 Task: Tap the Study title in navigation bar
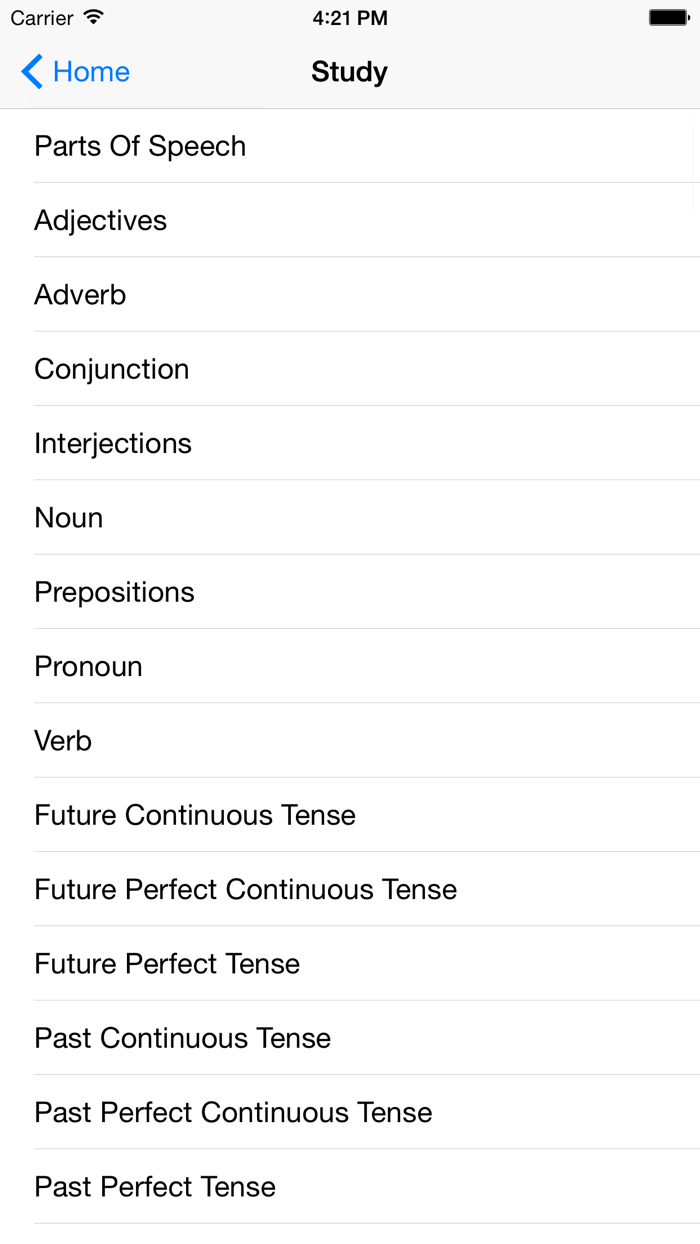pos(349,71)
